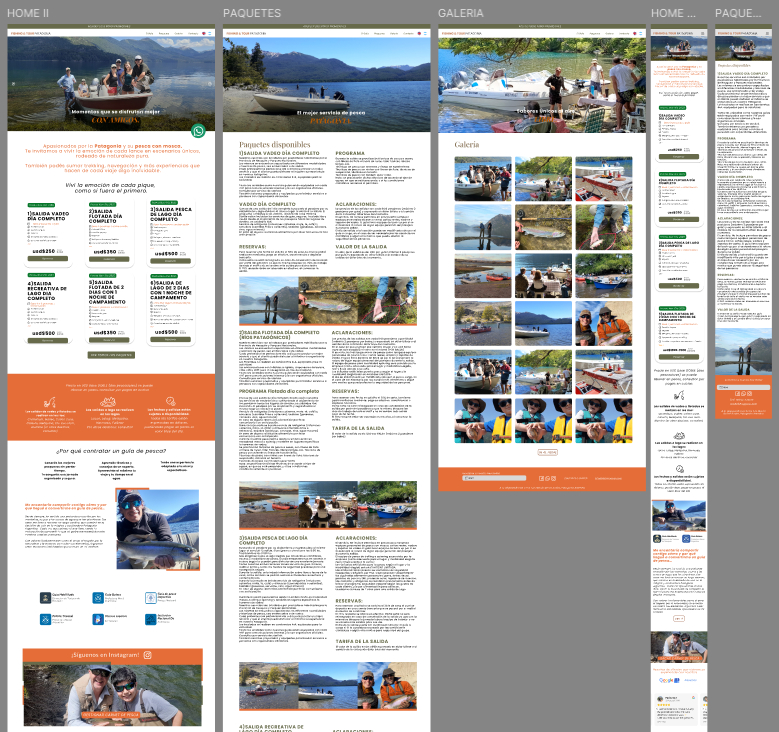Click the email input in GALERIA footer
779x732 pixels.
(494, 478)
